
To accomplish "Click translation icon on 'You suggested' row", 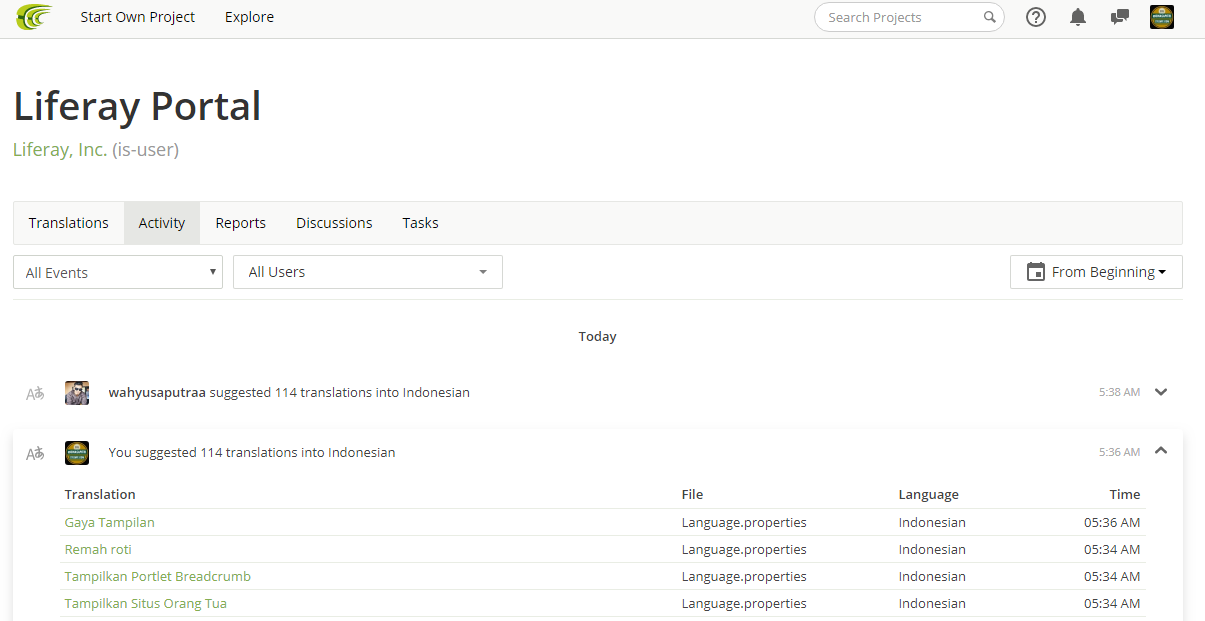I will 35,453.
